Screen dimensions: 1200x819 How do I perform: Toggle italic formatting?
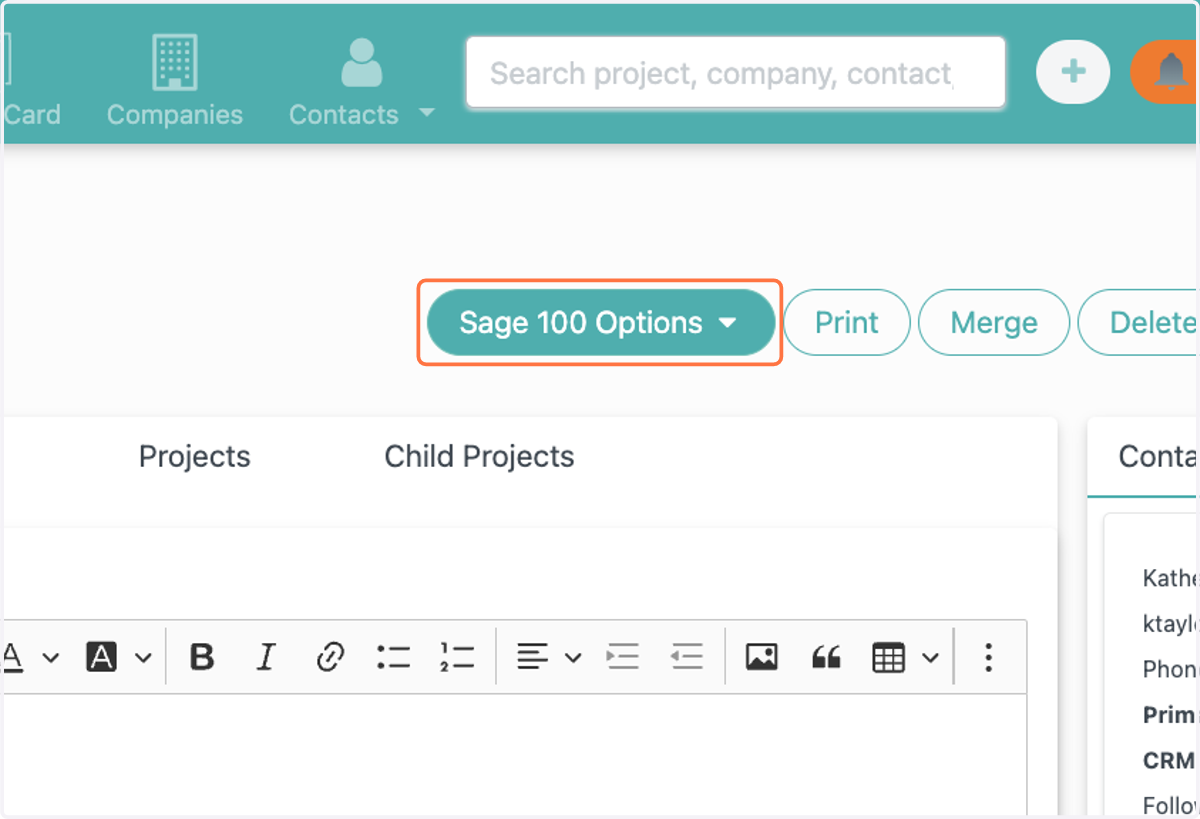click(265, 657)
